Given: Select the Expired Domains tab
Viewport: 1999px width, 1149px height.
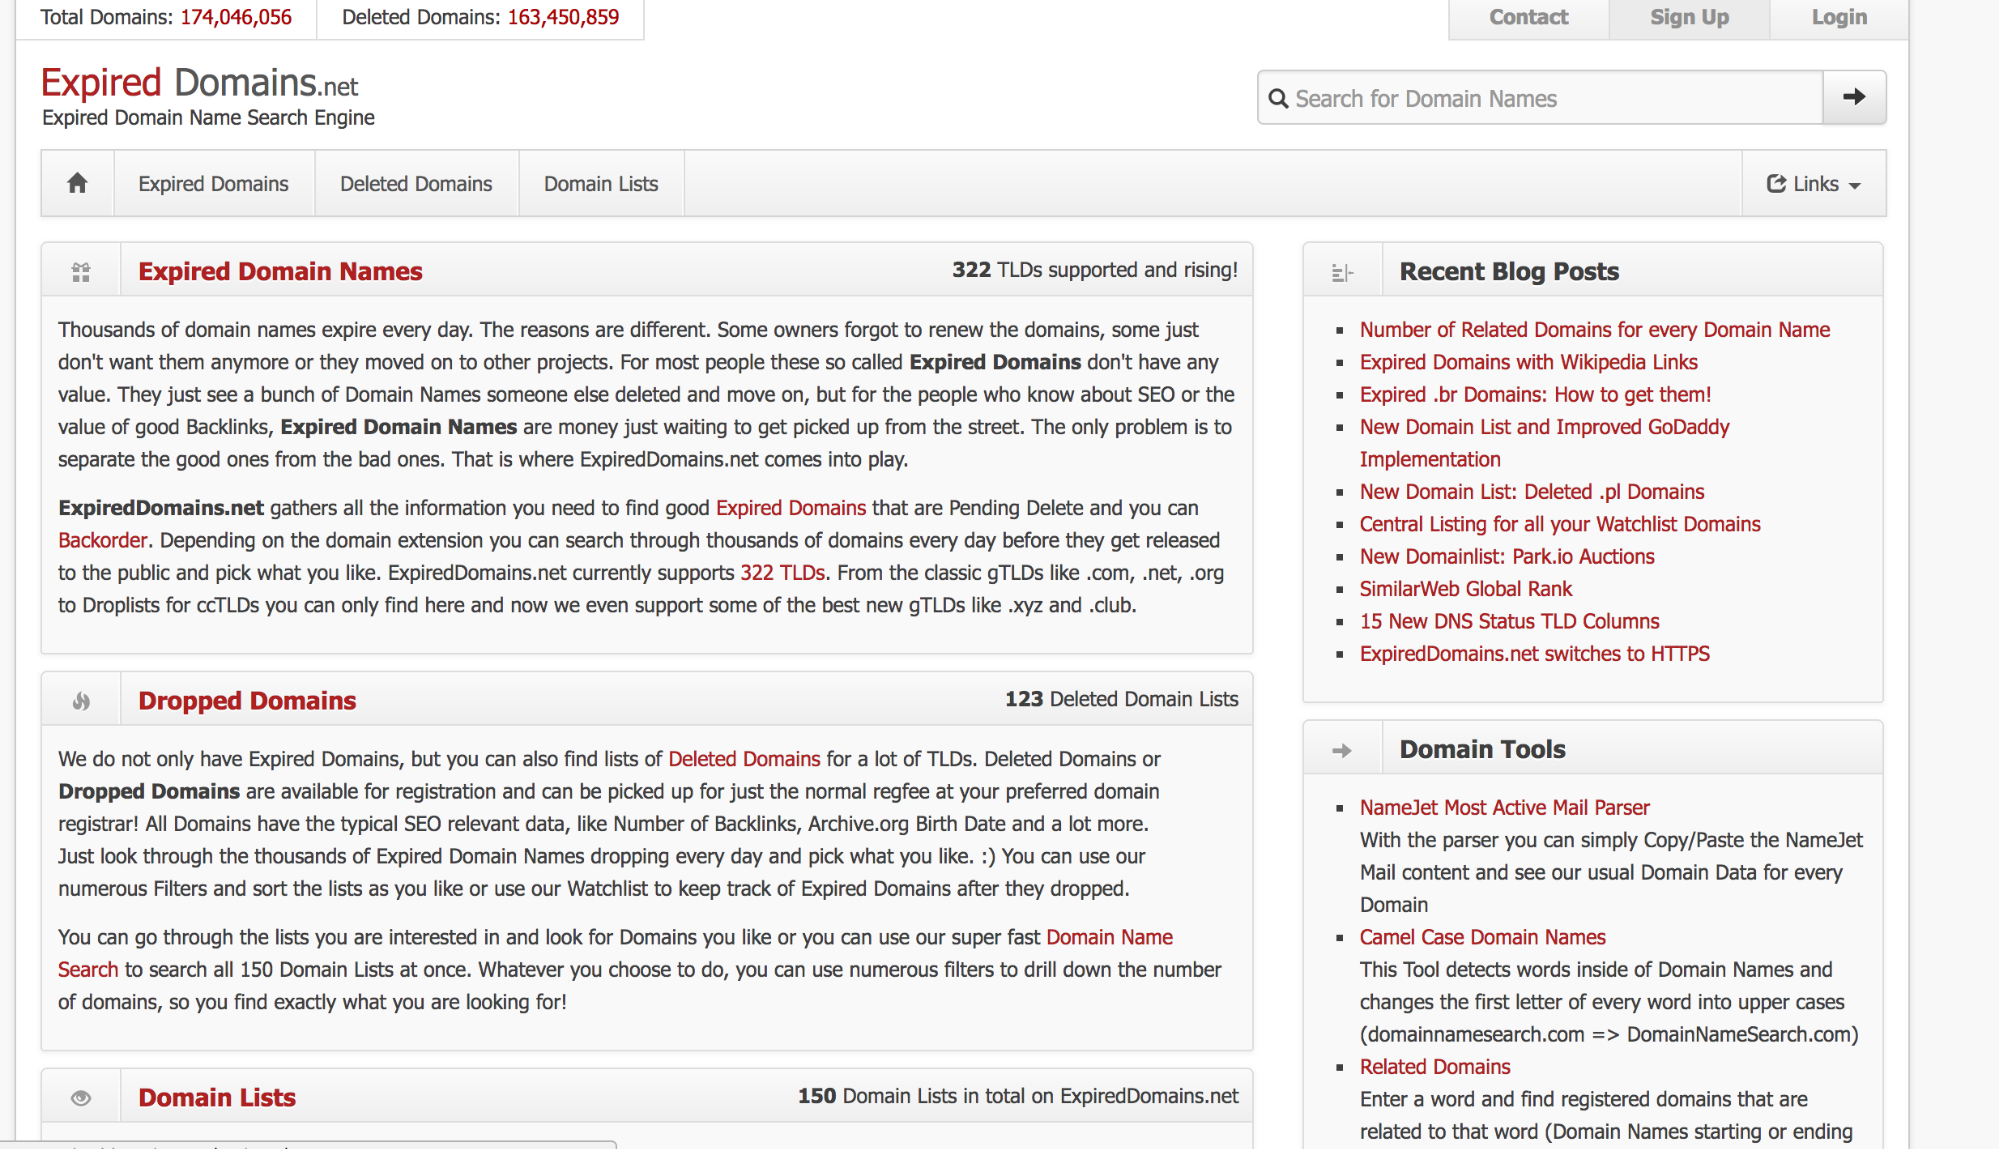Looking at the screenshot, I should (213, 183).
